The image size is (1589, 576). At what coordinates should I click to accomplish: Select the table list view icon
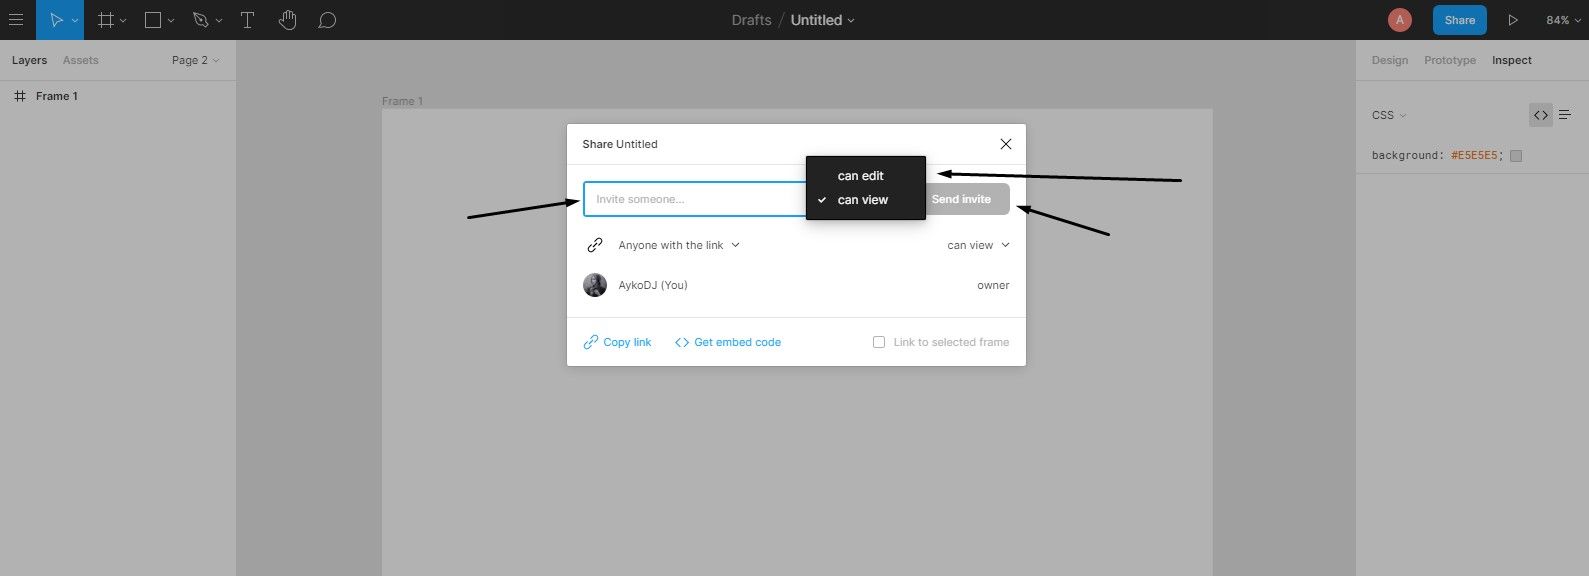(x=1565, y=115)
